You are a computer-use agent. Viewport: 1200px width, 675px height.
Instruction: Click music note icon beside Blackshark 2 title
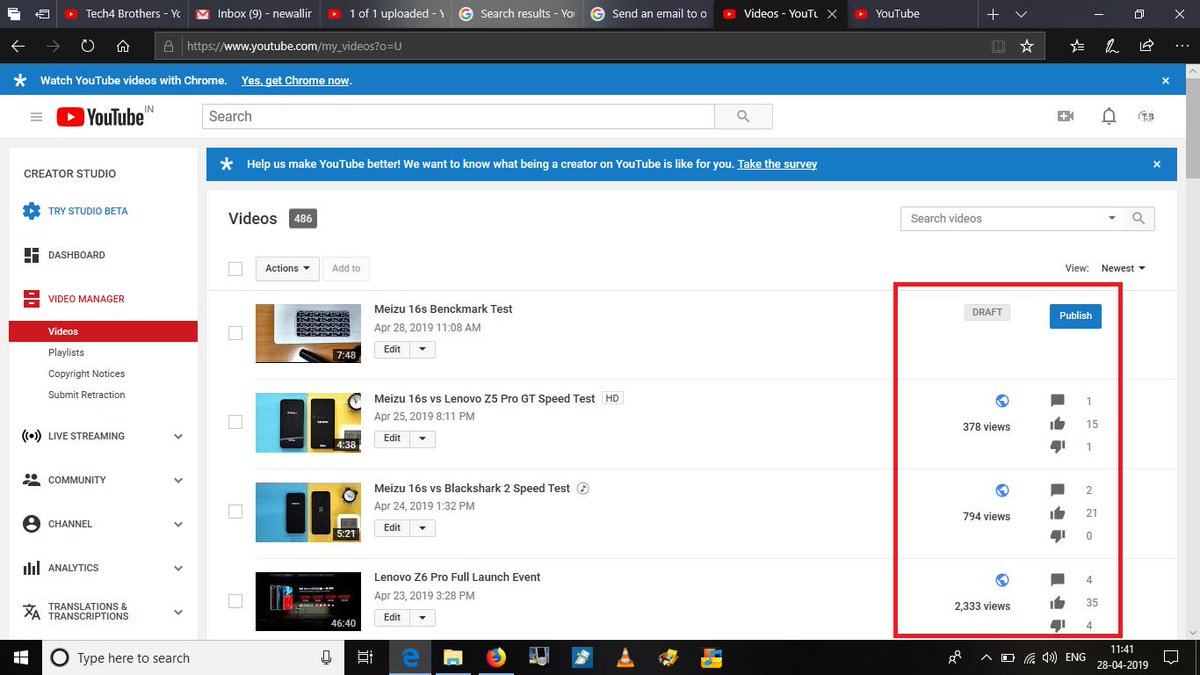(584, 489)
